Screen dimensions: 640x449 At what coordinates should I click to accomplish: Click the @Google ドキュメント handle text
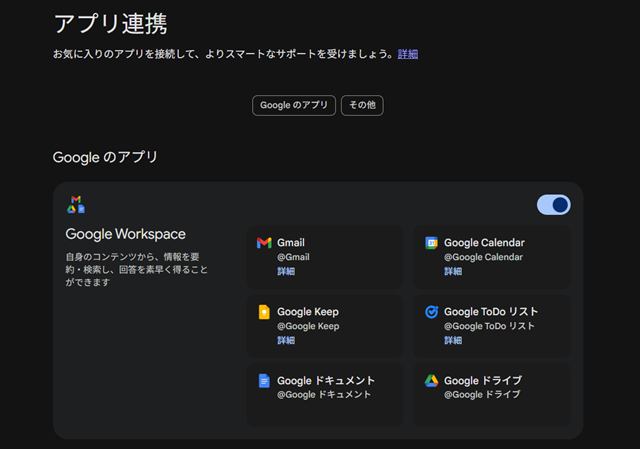coord(324,395)
